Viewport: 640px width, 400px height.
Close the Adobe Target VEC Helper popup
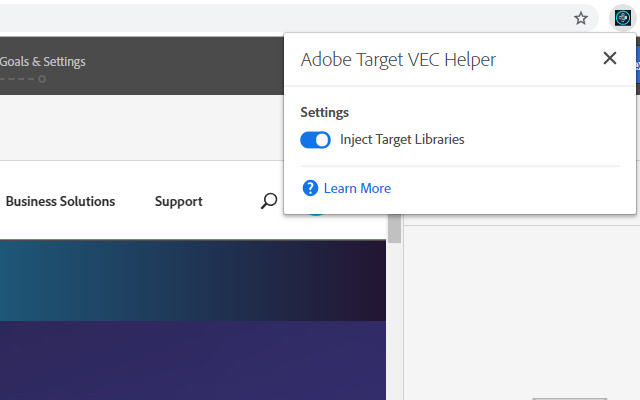point(609,59)
